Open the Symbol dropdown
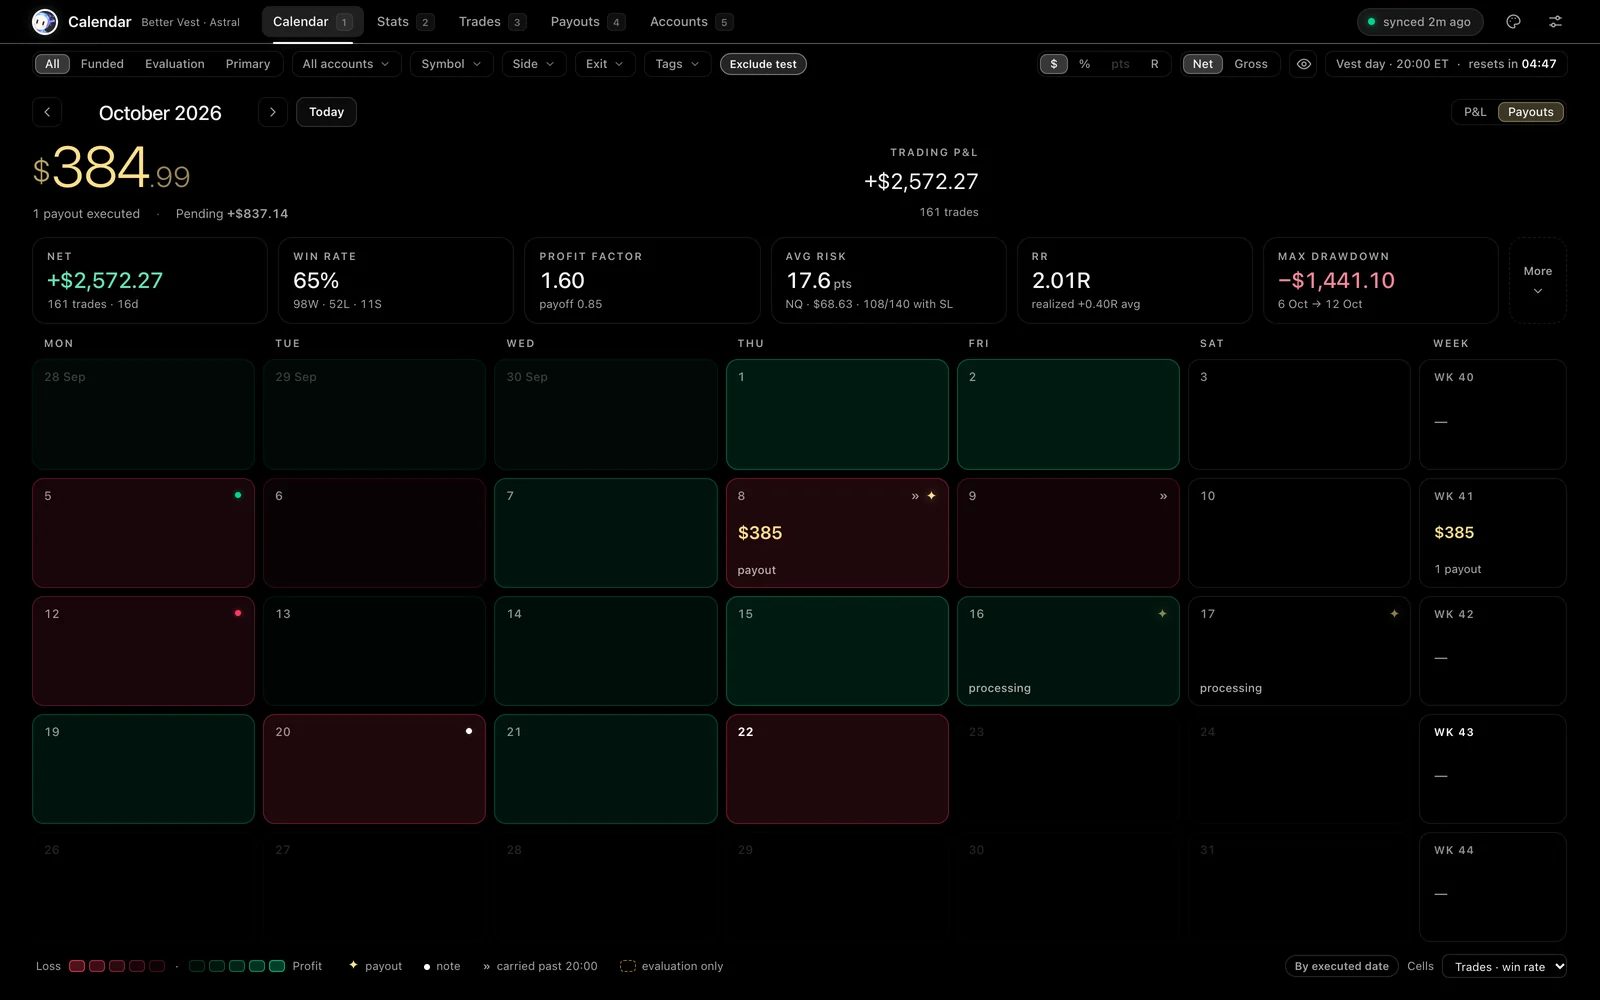Screen dimensions: 1600x1000 451,64
